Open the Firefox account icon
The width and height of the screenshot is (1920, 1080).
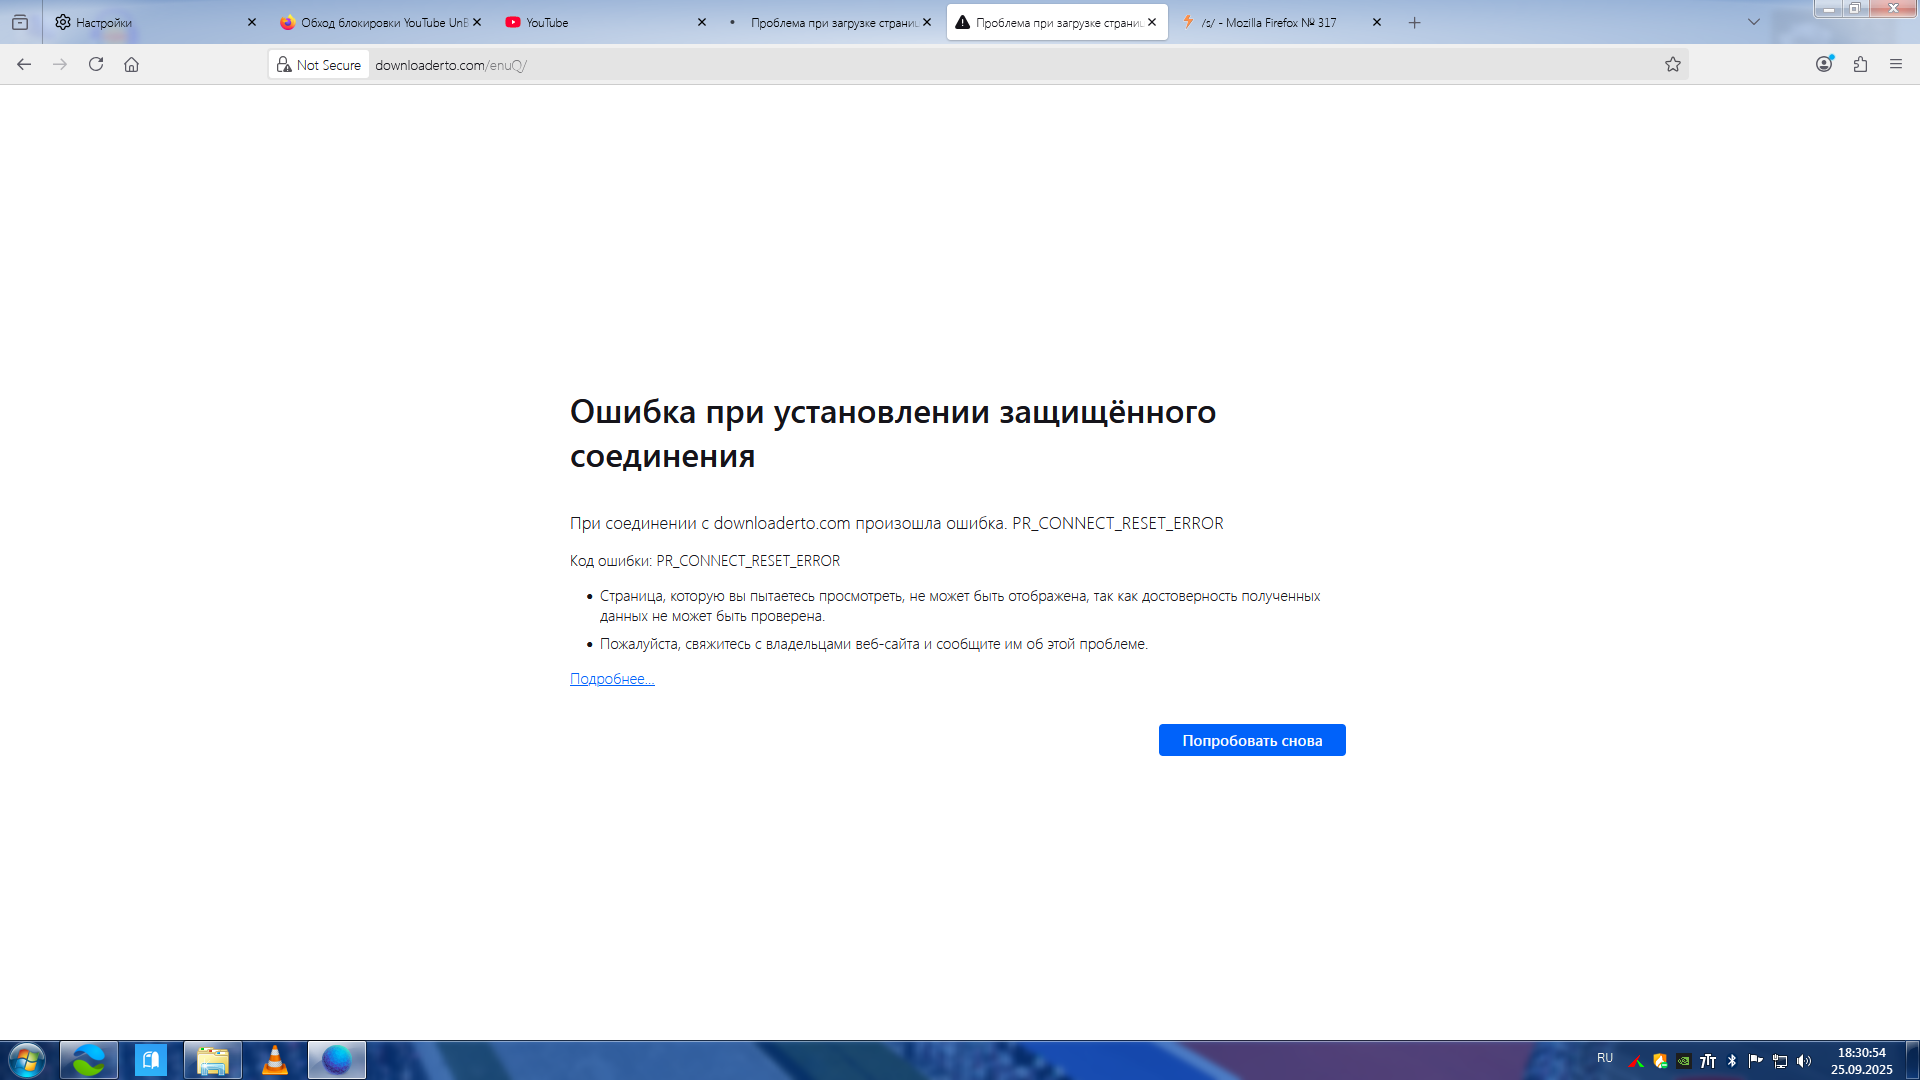pos(1824,64)
